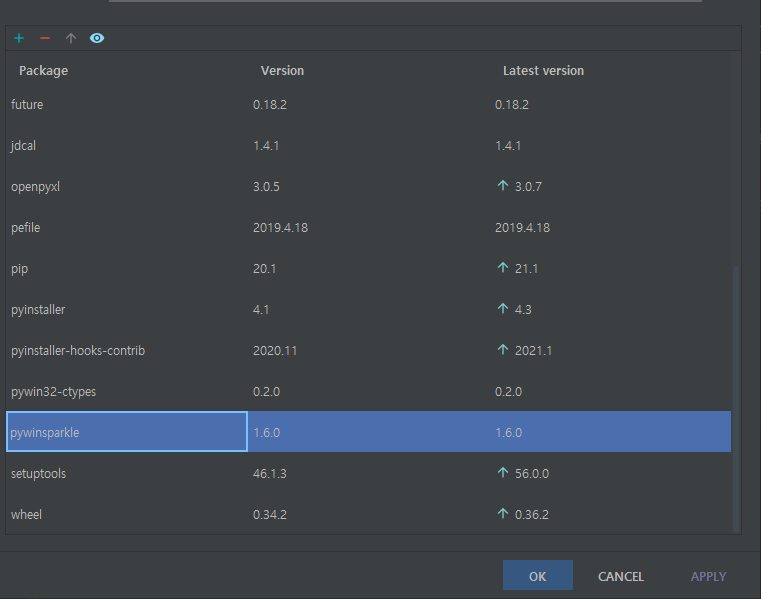Click upgrade arrow beside openpyxl 3.0.7

coord(502,186)
